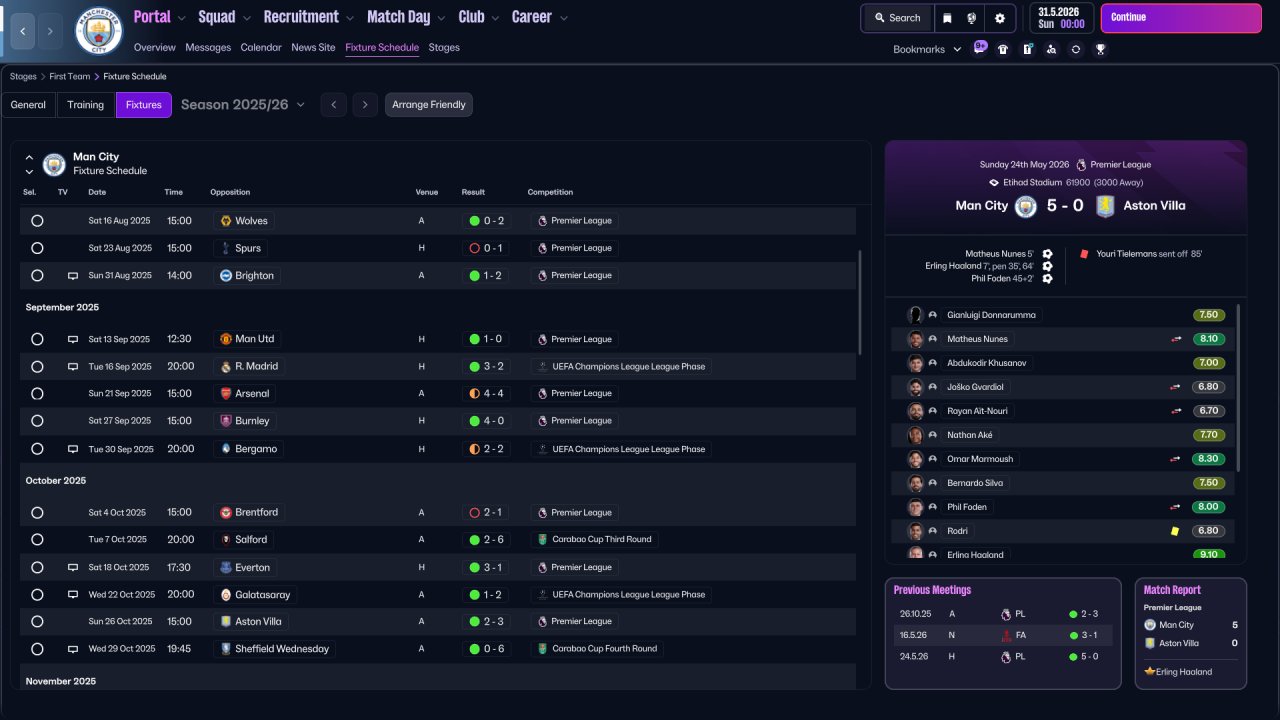This screenshot has height=720, width=1280.
Task: Click the Rodri yellow card icon
Action: pyautogui.click(x=1175, y=531)
